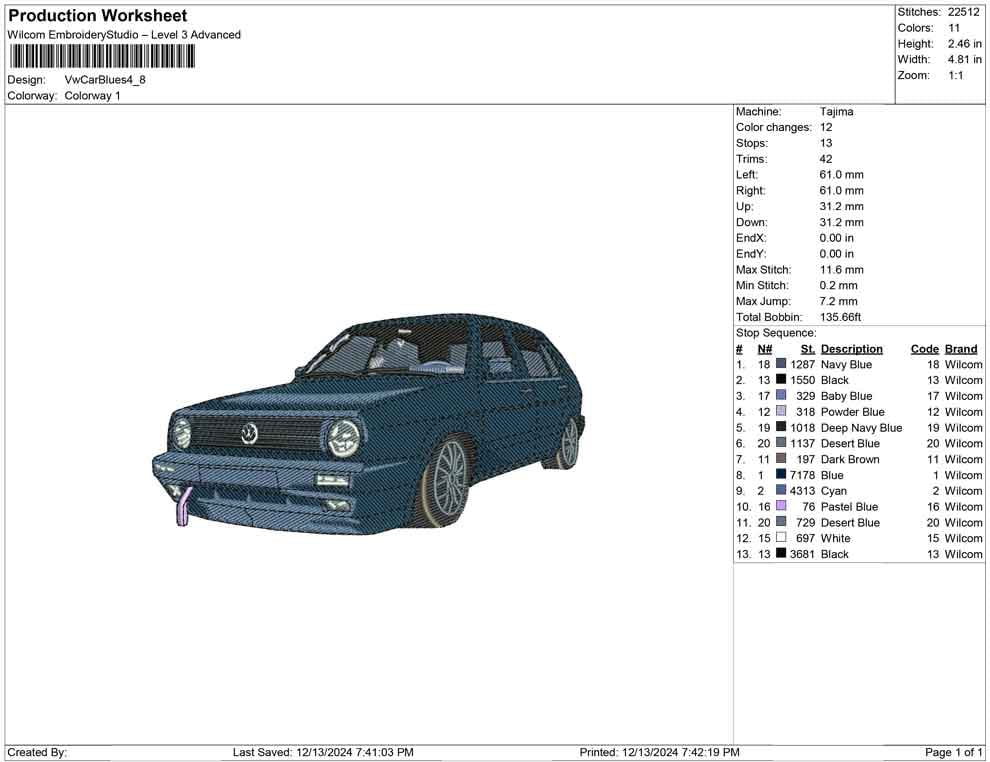Click the Brand column header
Image resolution: width=990 pixels, height=762 pixels.
[x=961, y=349]
